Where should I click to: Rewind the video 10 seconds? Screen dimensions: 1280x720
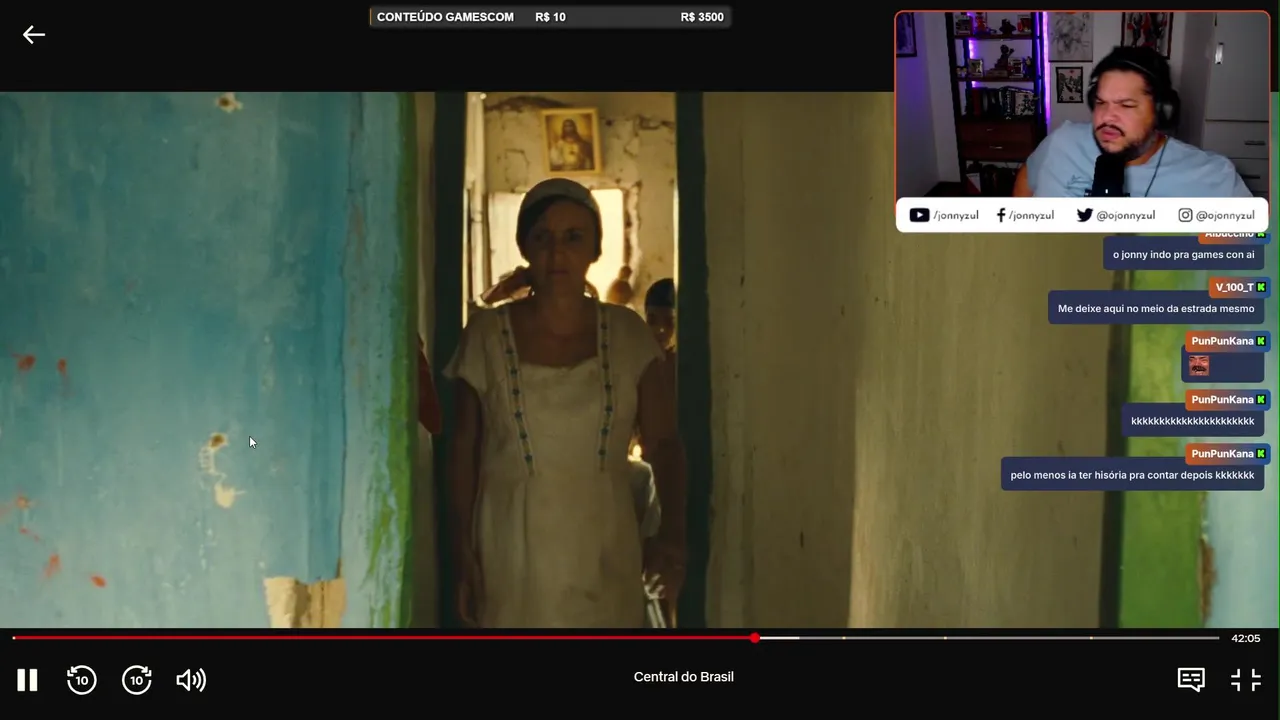pos(81,680)
